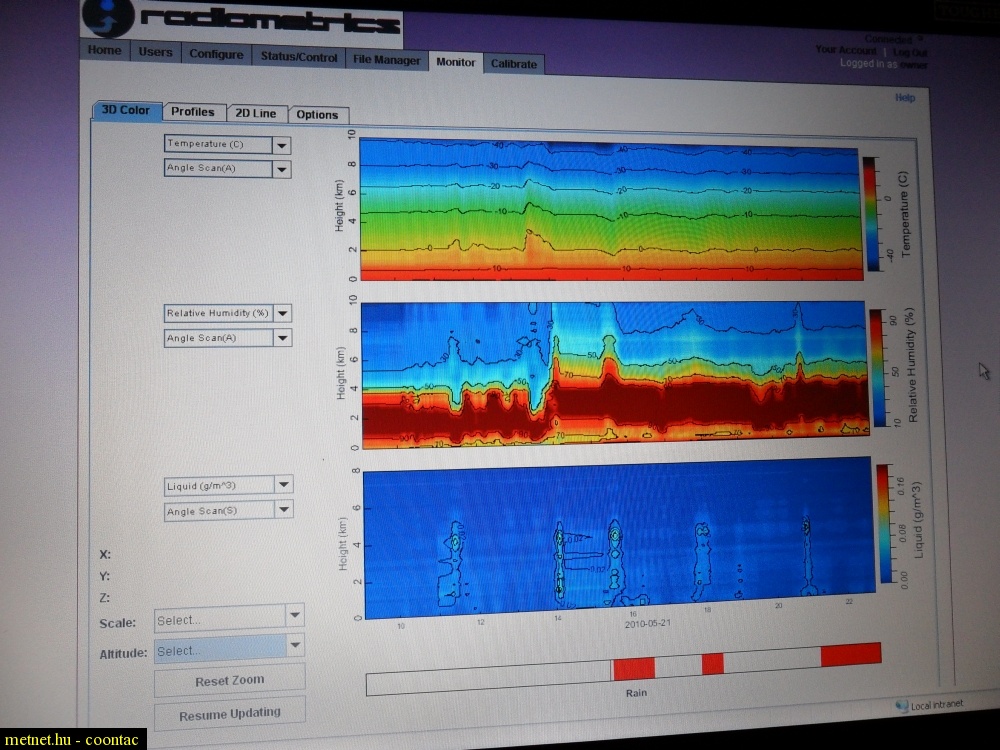
Task: Expand the Angle Scan(S) dropdown
Action: [284, 511]
